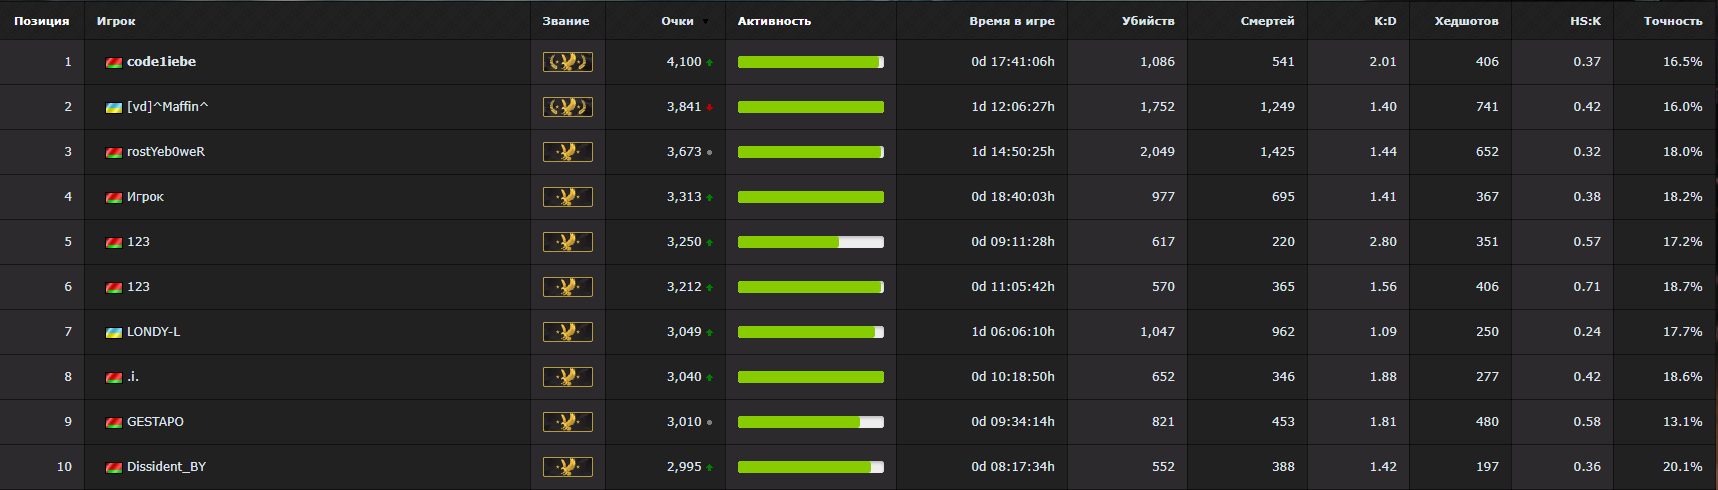Click the rank badge in Dissident_BY row

click(567, 467)
